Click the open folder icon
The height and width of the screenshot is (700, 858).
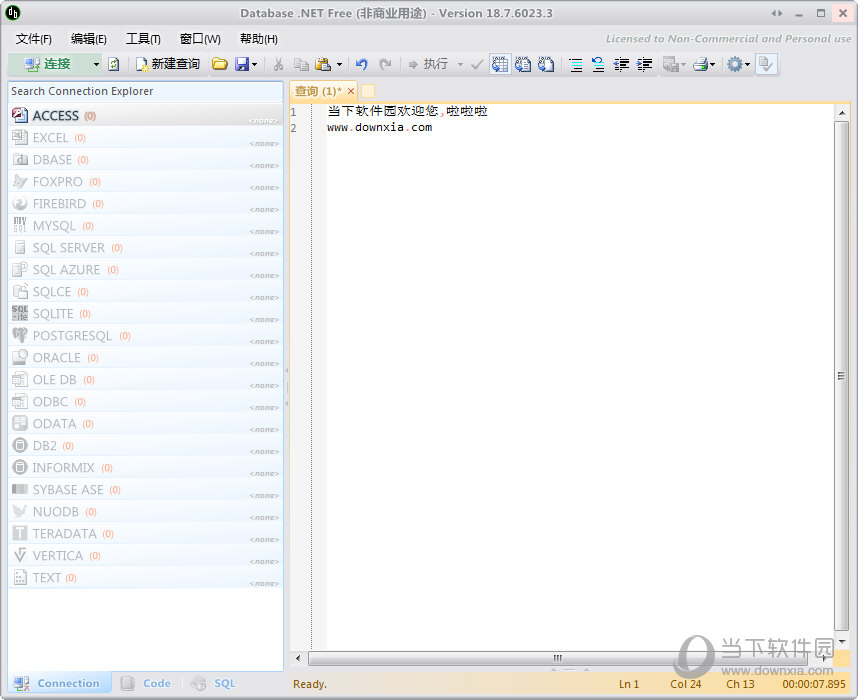[x=220, y=64]
